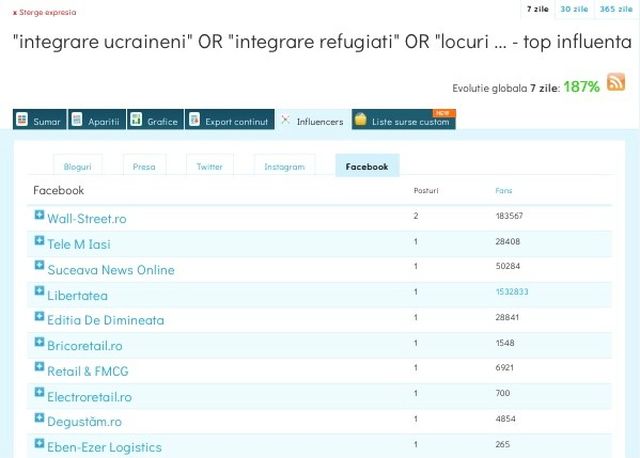The height and width of the screenshot is (458, 640).
Task: Click Bricoretail.ro fans value 1548
Action: pos(505,343)
